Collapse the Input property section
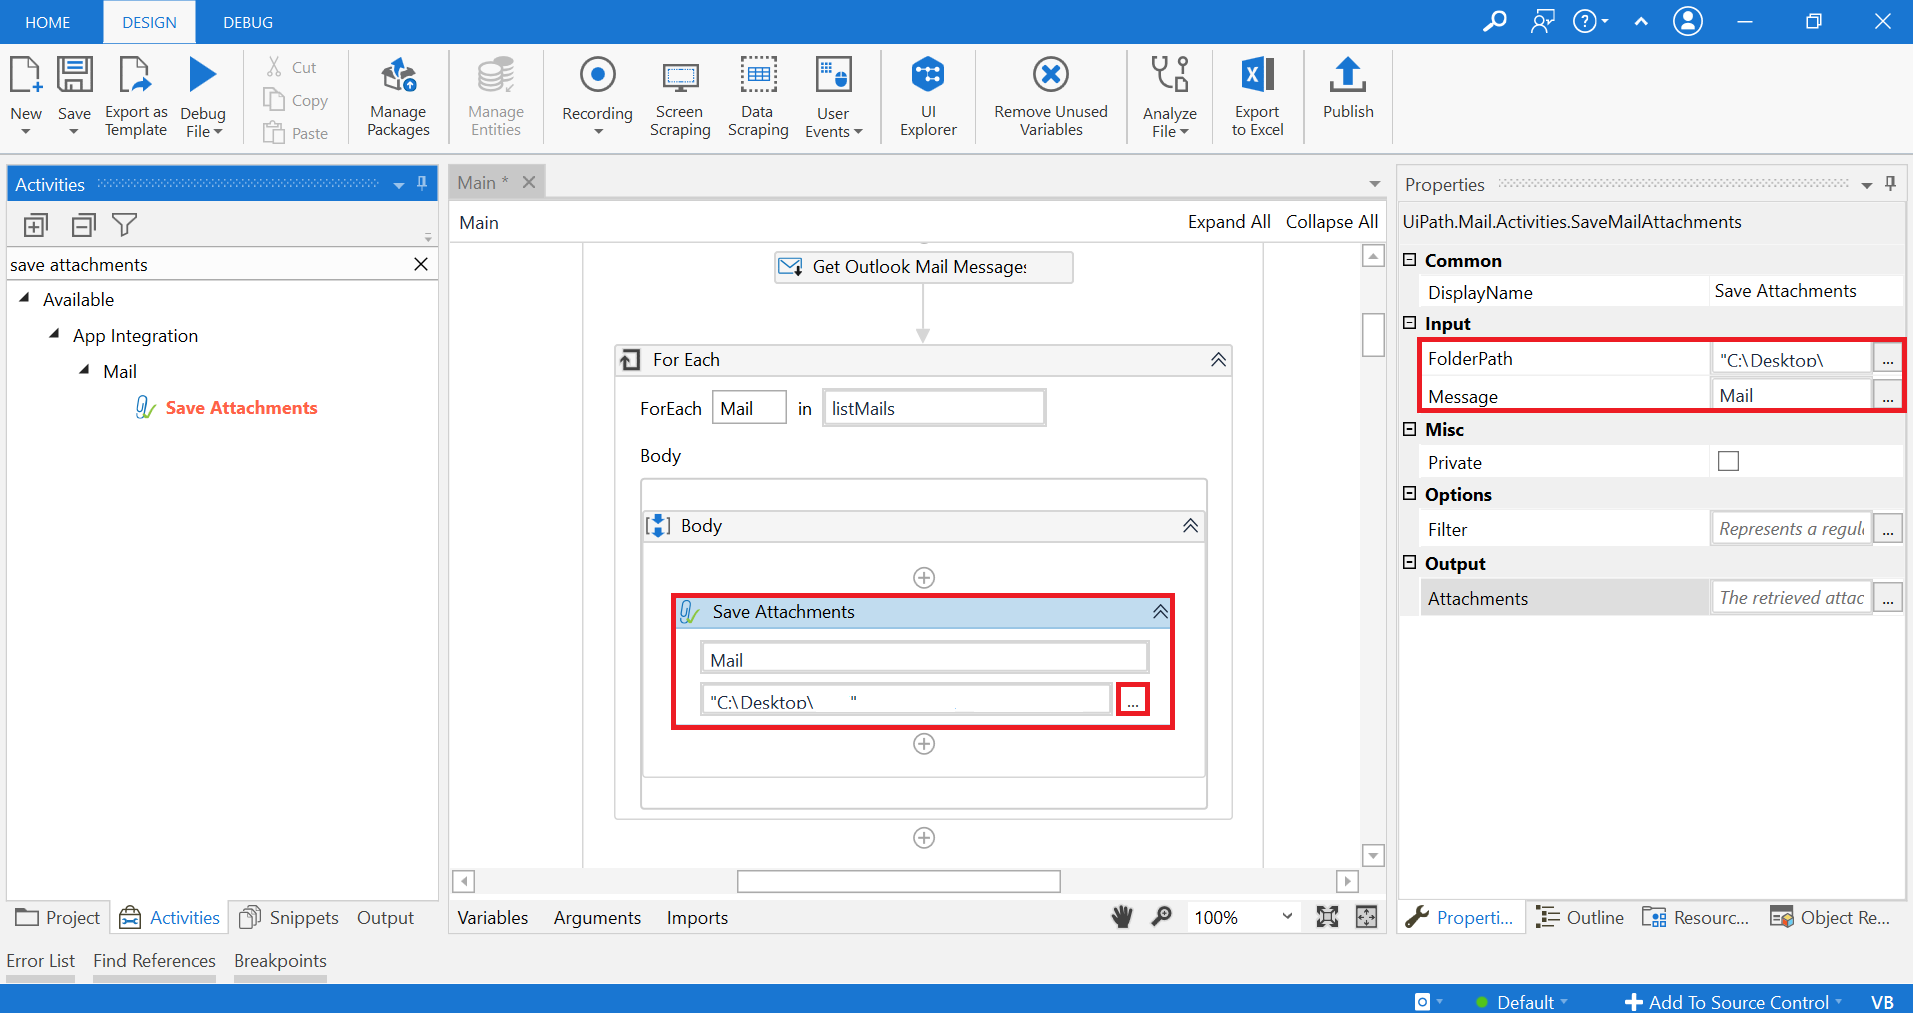Viewport: 1913px width, 1013px height. 1410,323
